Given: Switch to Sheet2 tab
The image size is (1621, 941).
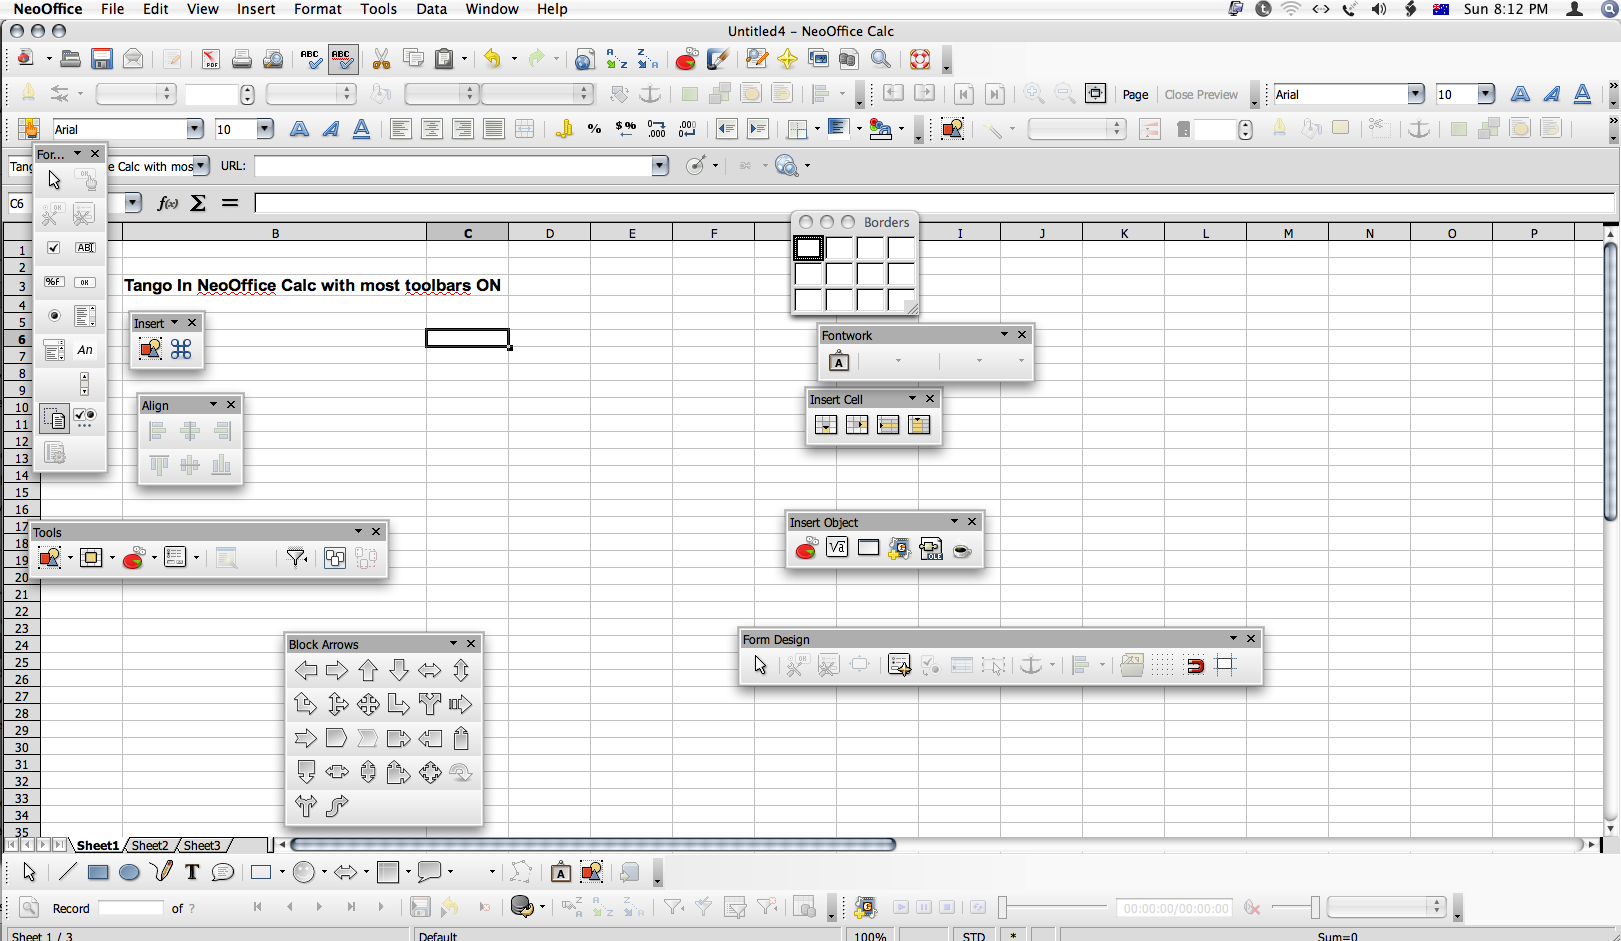Looking at the screenshot, I should coord(150,846).
